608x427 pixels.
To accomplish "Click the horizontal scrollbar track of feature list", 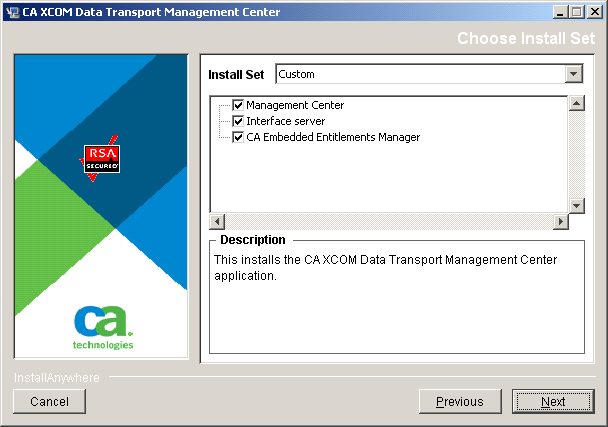I will tap(389, 221).
